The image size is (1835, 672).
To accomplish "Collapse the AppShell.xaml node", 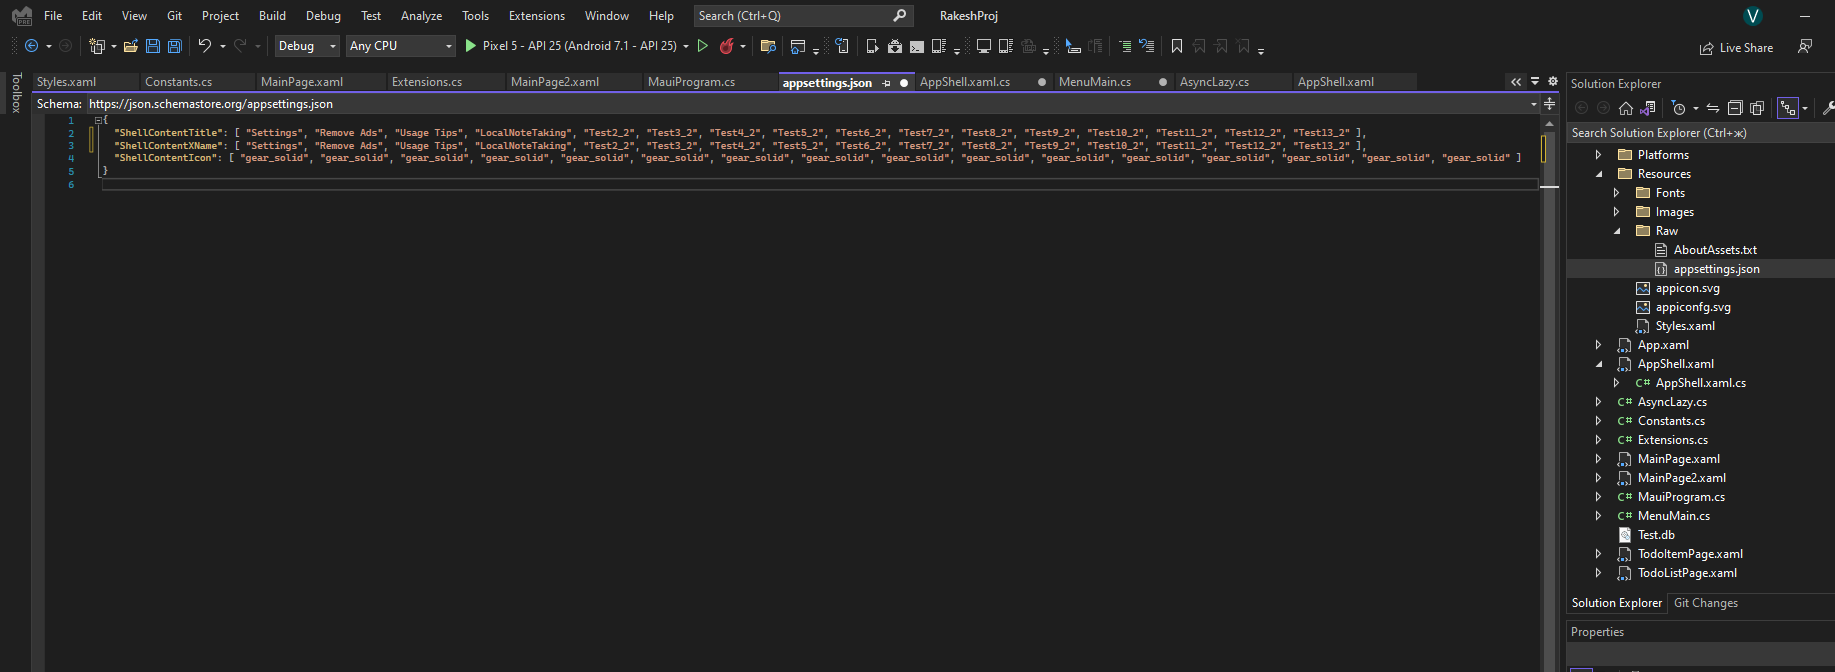I will pos(1598,364).
